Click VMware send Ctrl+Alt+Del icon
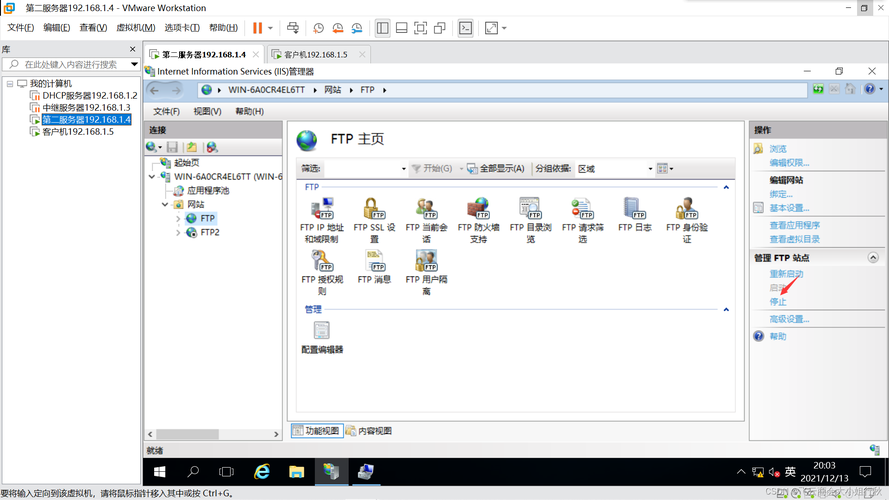The image size is (889, 500). (293, 28)
